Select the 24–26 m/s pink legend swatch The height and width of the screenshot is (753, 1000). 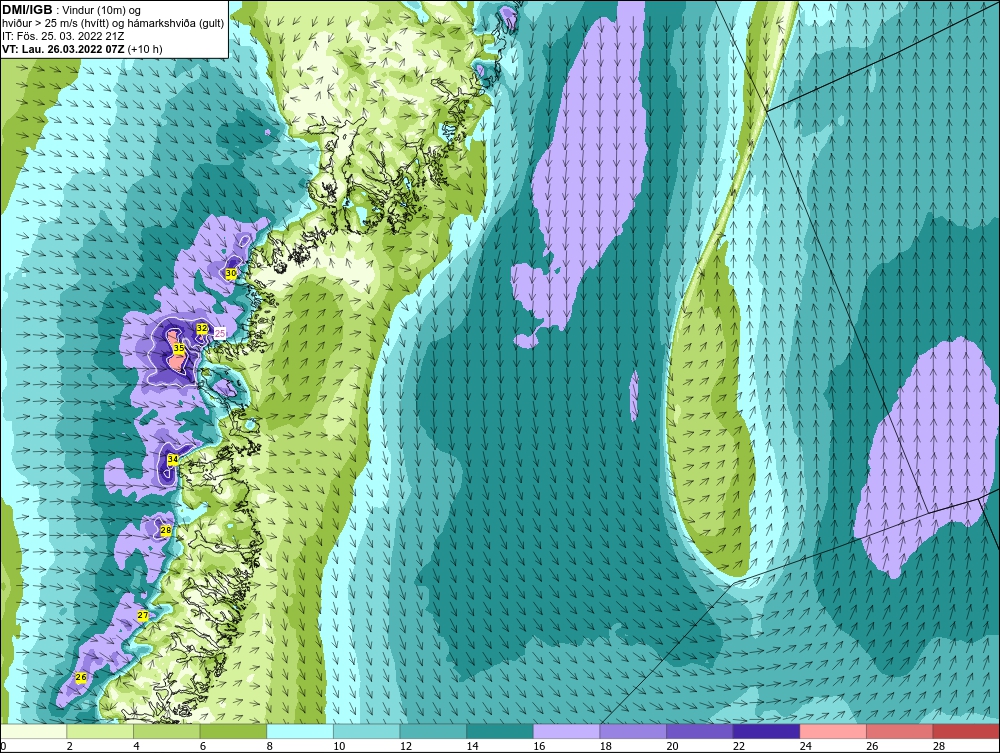tap(833, 731)
